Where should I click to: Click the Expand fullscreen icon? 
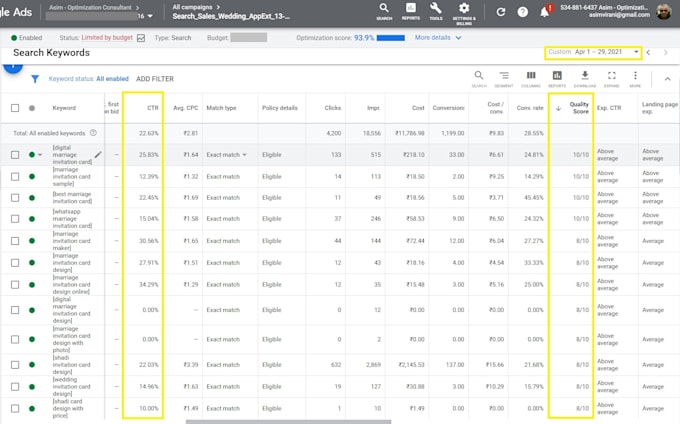(611, 78)
